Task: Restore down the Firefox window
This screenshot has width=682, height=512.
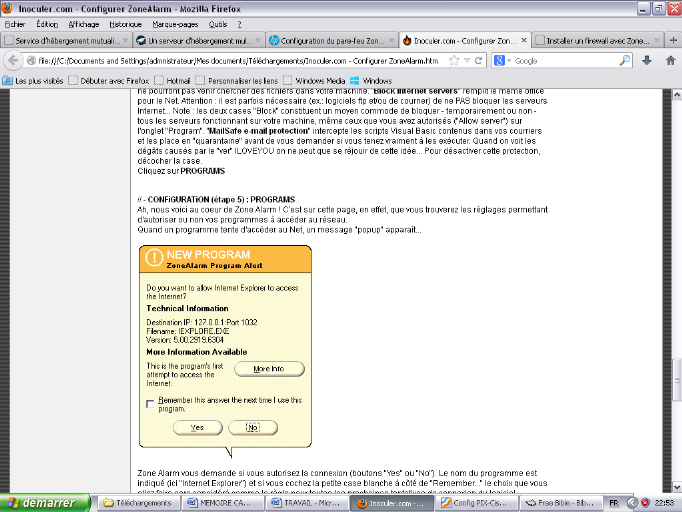Action: [x=659, y=9]
